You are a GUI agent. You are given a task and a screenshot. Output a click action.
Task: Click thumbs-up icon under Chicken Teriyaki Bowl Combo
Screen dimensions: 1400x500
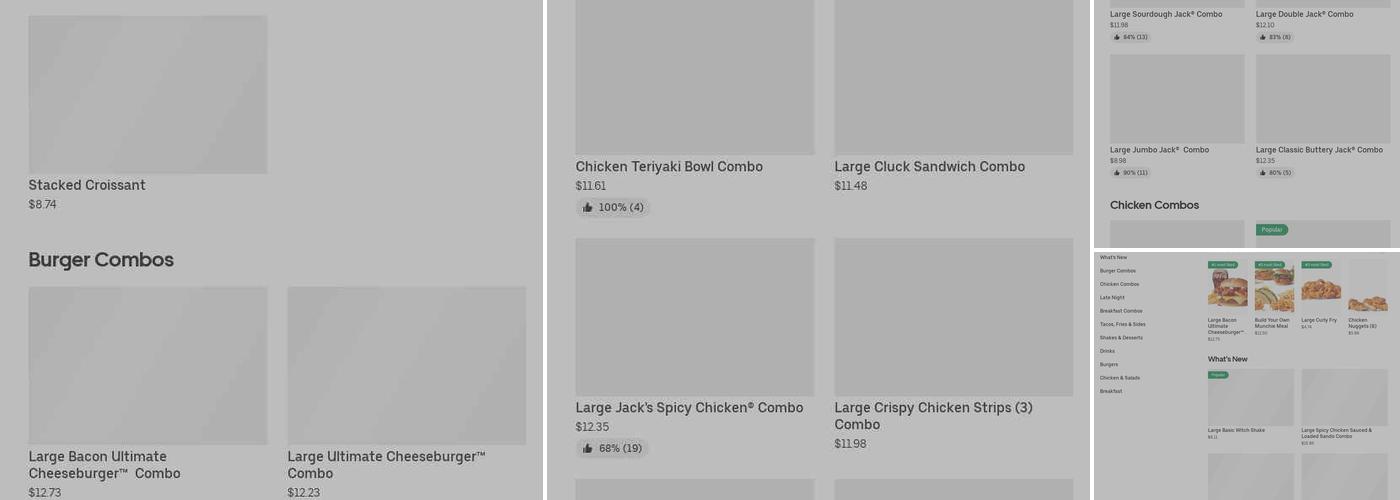tap(588, 208)
